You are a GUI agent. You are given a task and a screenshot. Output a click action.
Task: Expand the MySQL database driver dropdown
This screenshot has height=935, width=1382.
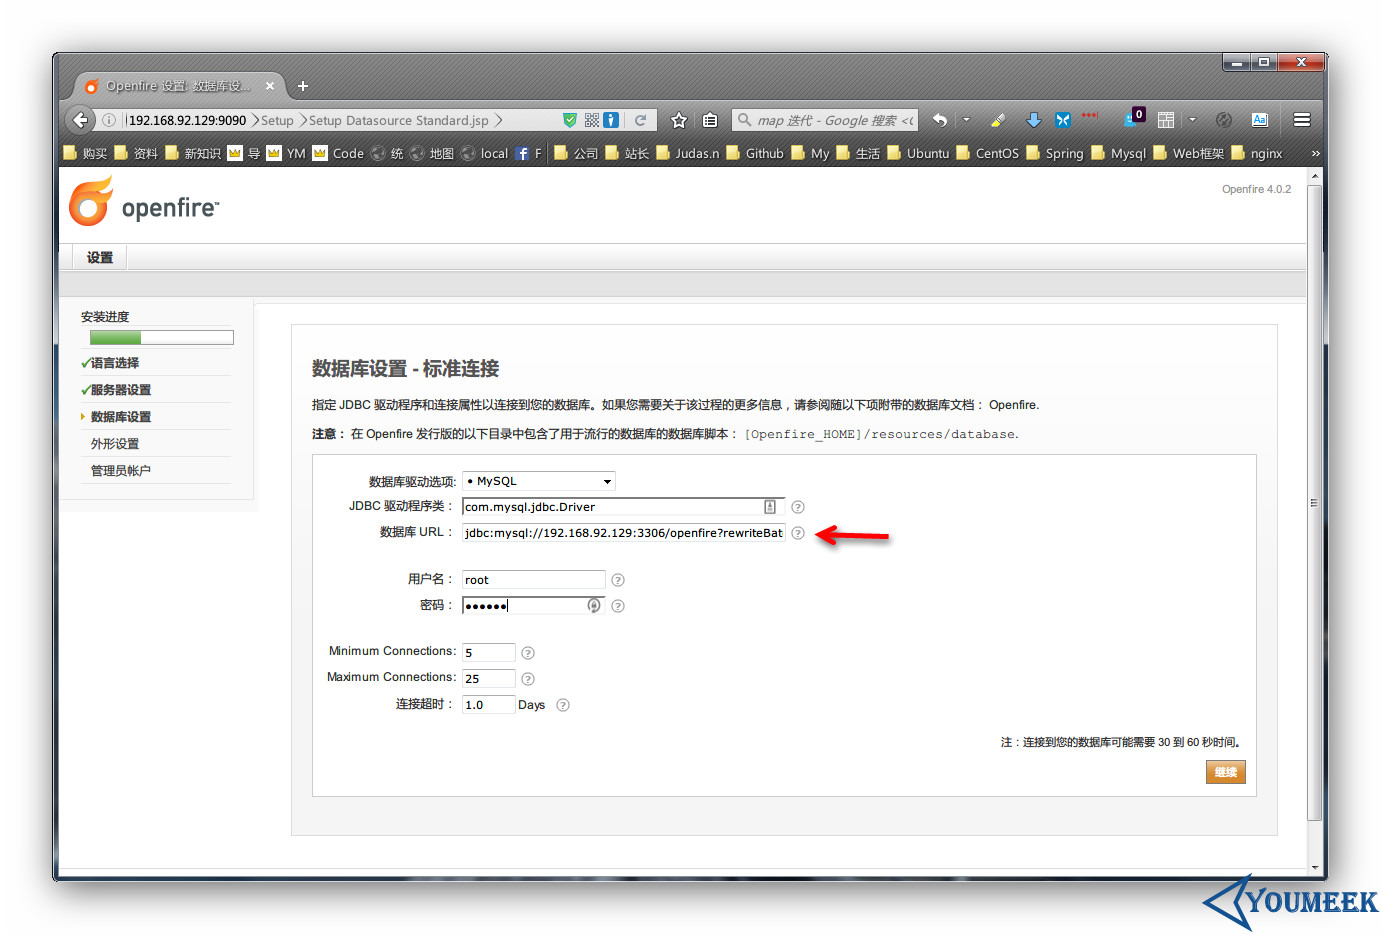[x=539, y=481]
